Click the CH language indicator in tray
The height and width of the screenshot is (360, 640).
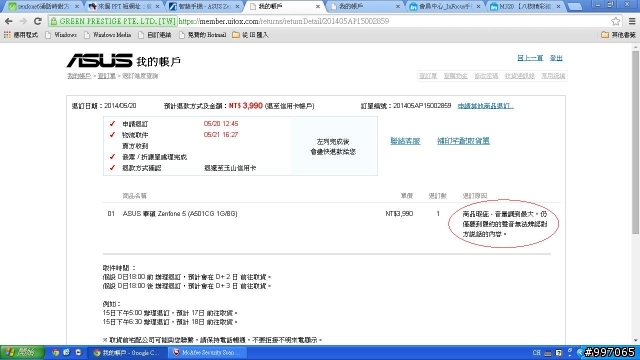pyautogui.click(x=537, y=353)
